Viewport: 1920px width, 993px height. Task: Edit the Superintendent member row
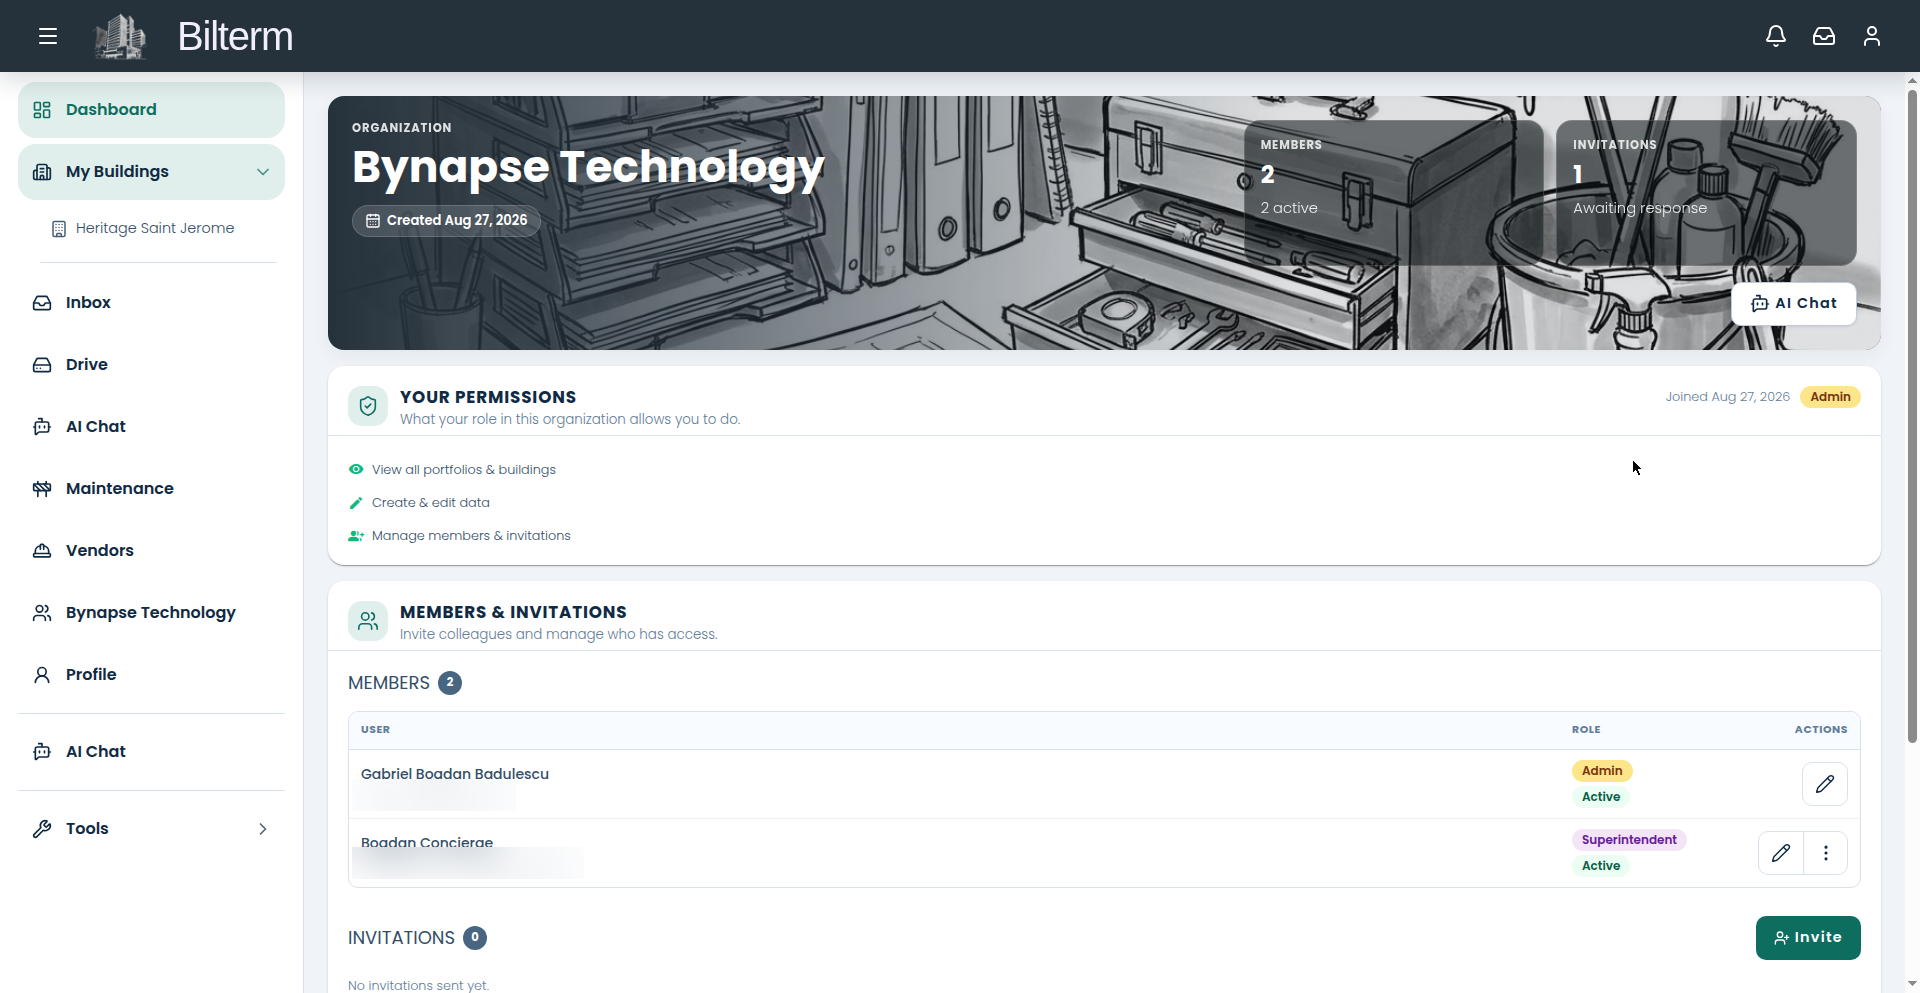(1781, 853)
